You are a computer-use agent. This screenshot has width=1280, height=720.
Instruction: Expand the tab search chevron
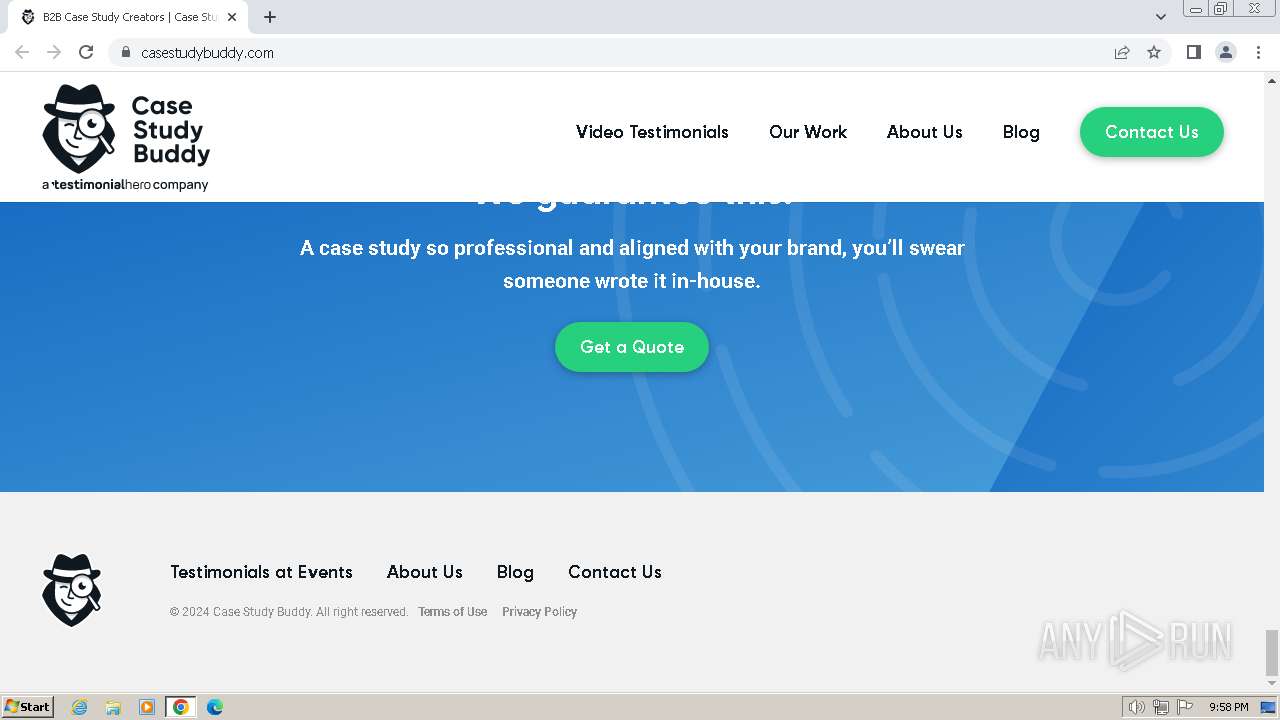click(x=1161, y=17)
